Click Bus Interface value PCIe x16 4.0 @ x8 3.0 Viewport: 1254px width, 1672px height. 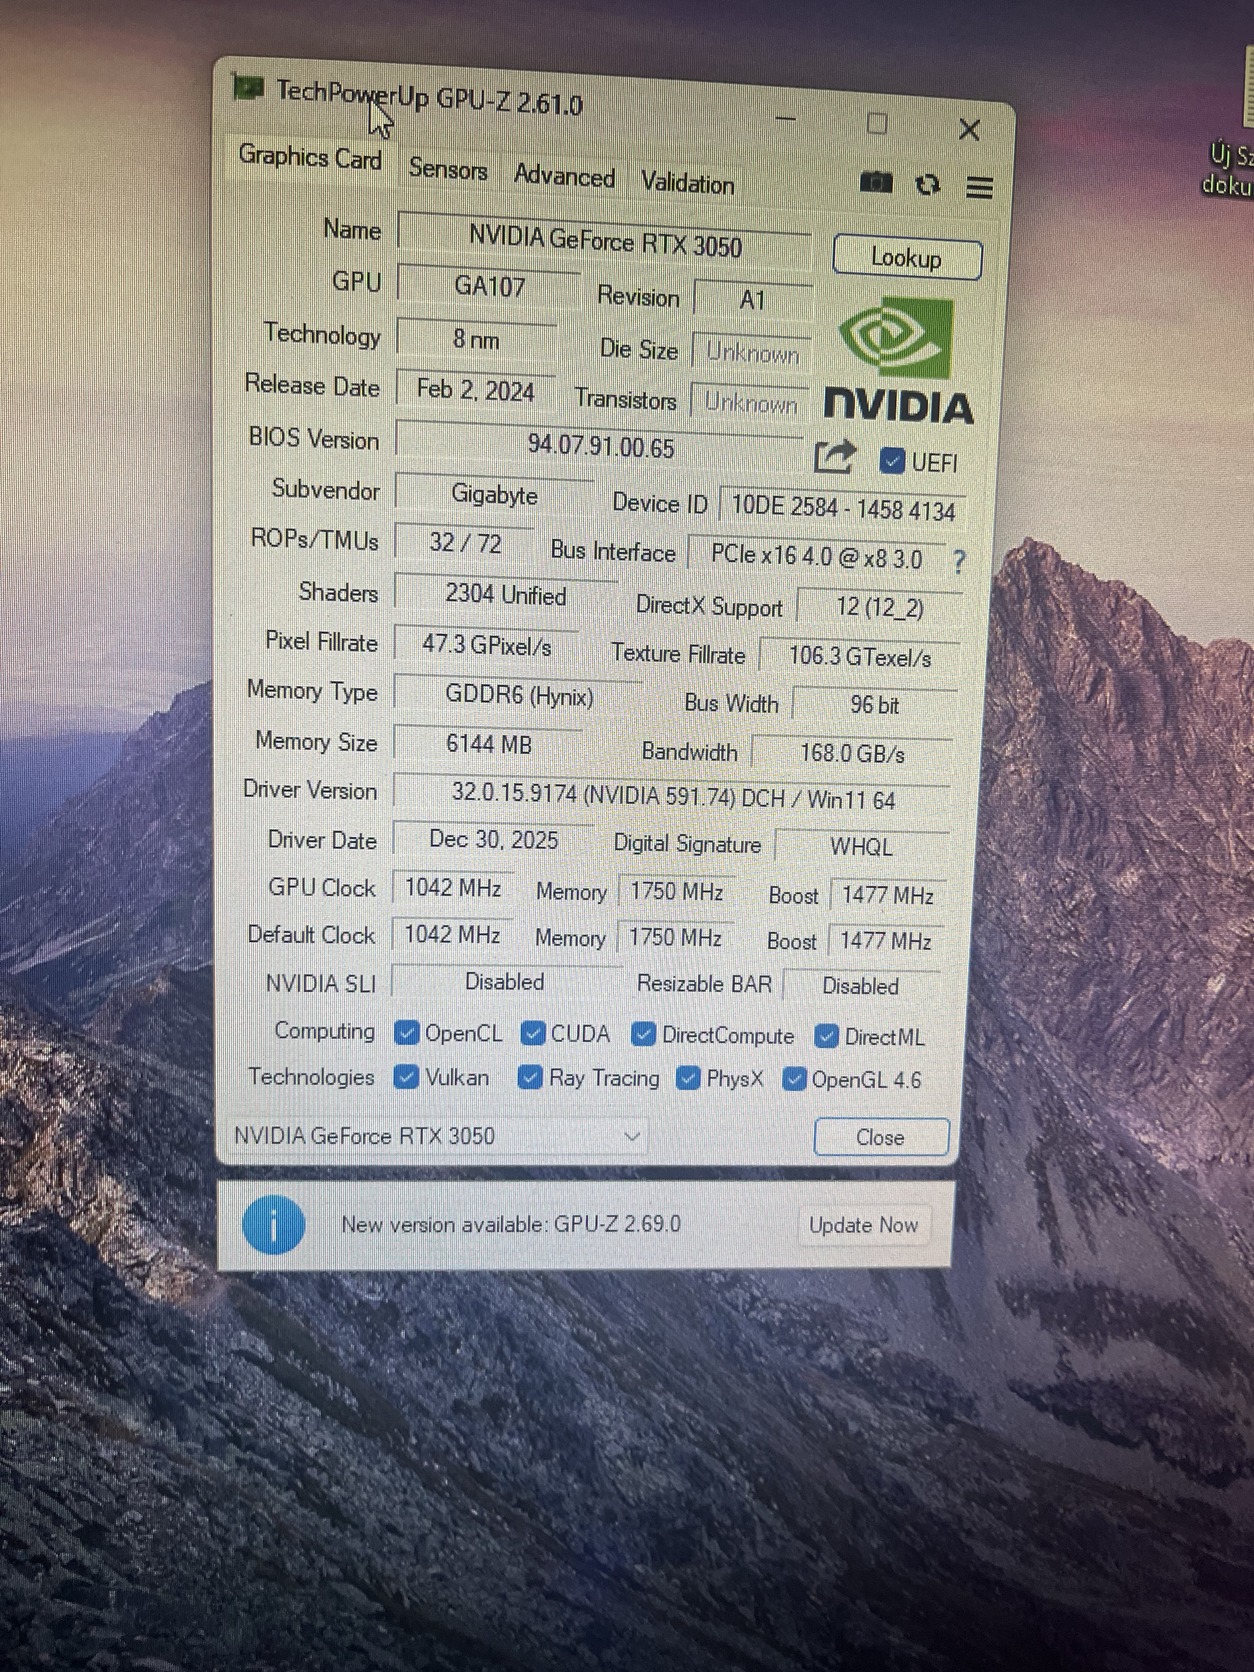click(x=816, y=556)
